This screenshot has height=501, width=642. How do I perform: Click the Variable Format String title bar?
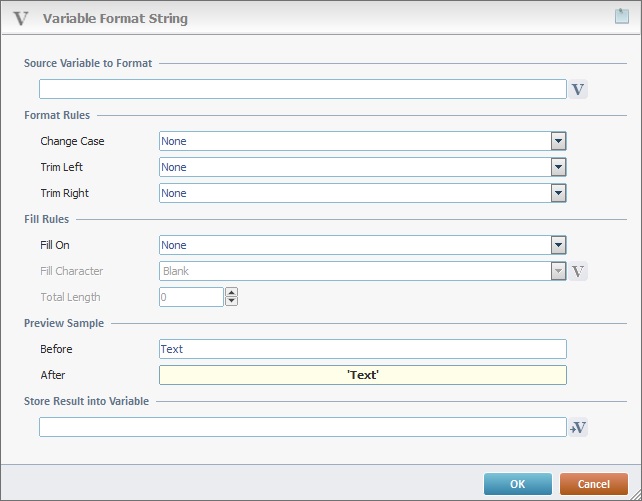pyautogui.click(x=300, y=18)
